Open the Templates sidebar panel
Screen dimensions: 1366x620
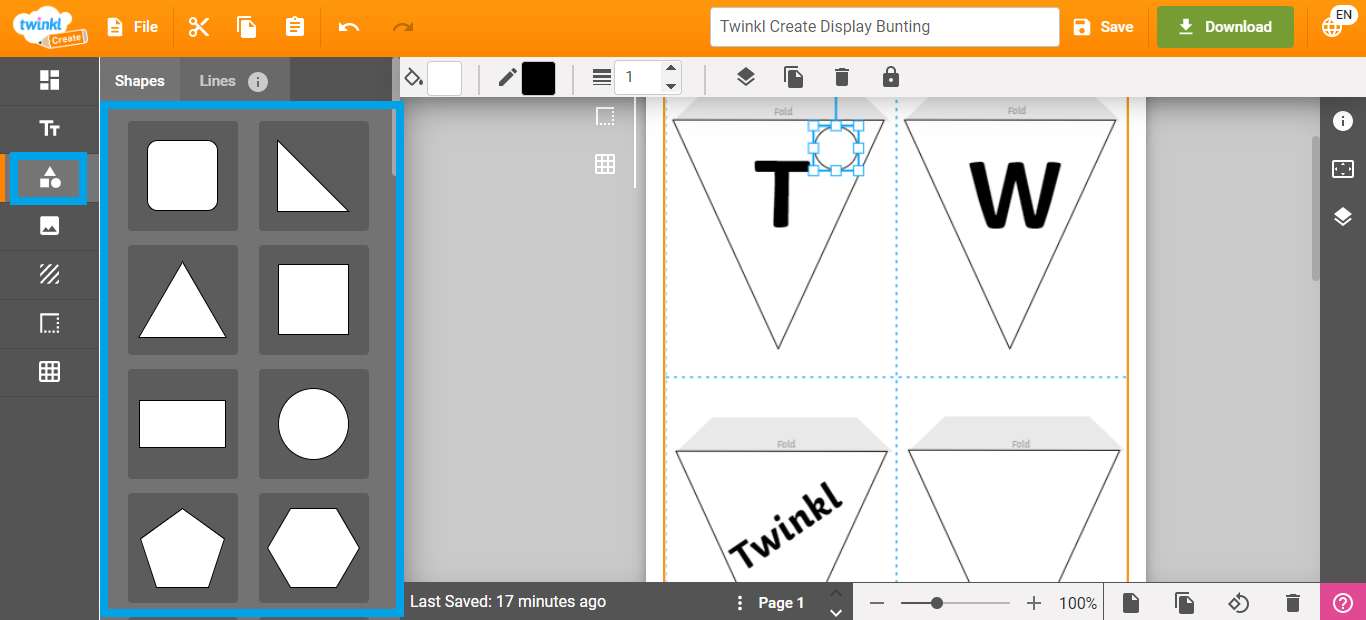(49, 81)
